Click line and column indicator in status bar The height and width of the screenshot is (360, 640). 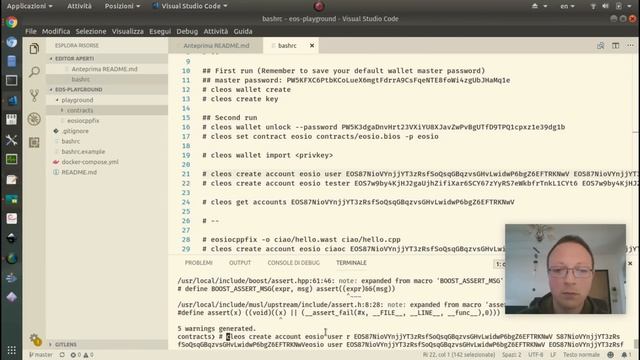click(459, 355)
